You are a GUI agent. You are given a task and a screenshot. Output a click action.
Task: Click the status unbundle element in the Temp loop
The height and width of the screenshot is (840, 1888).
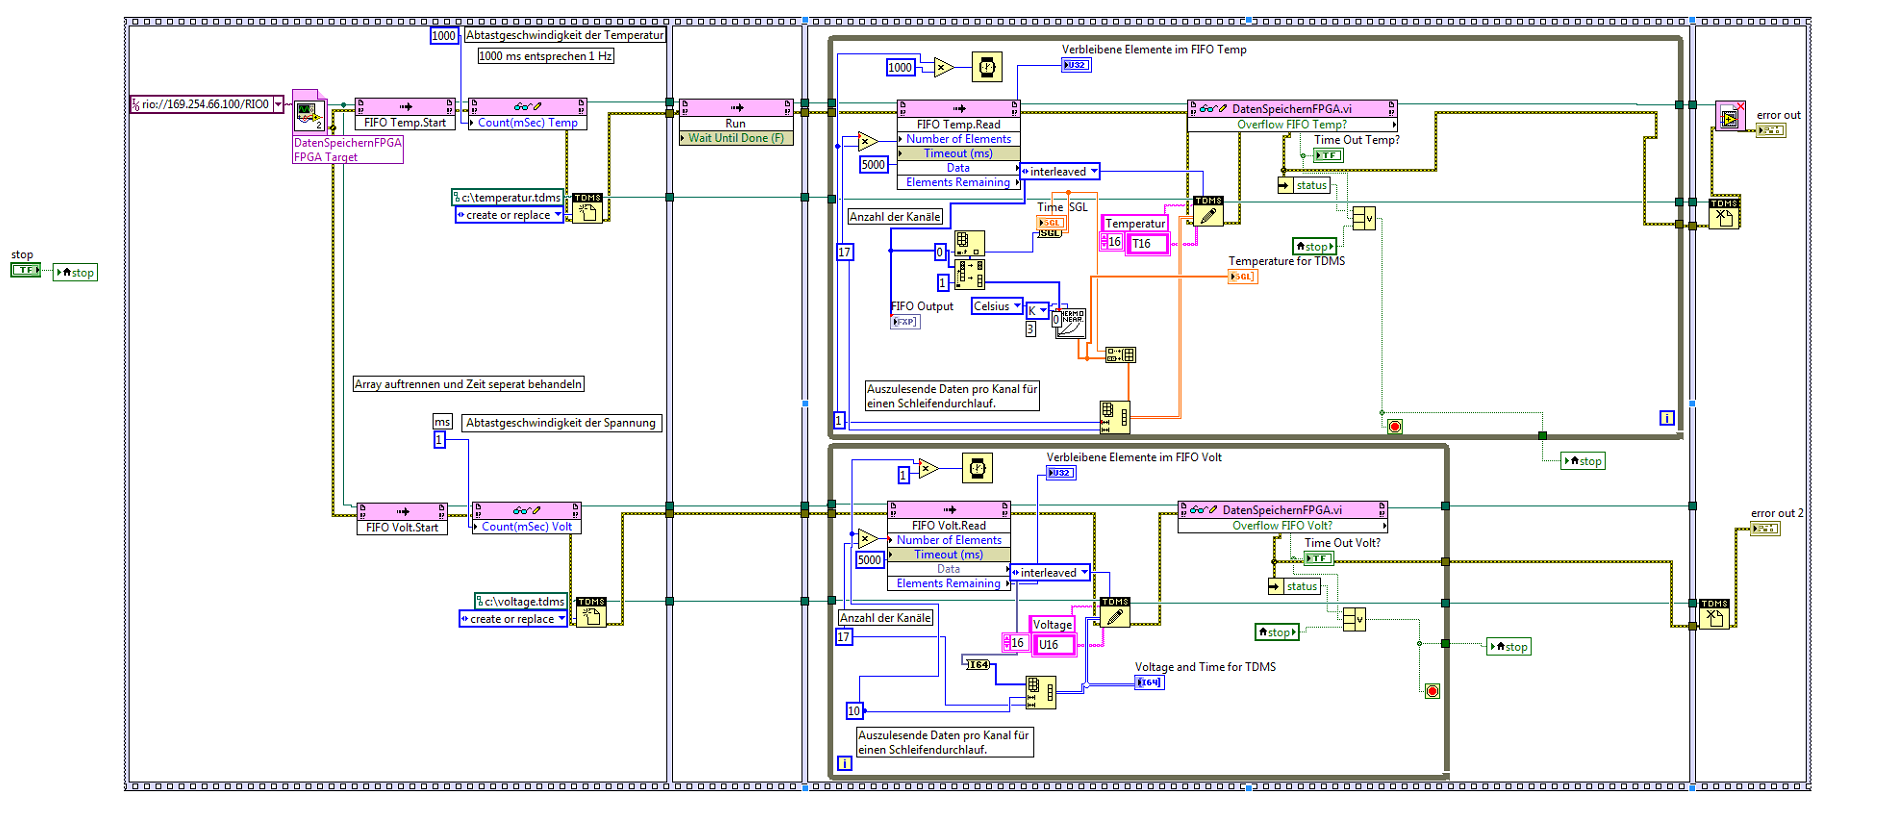(1304, 185)
